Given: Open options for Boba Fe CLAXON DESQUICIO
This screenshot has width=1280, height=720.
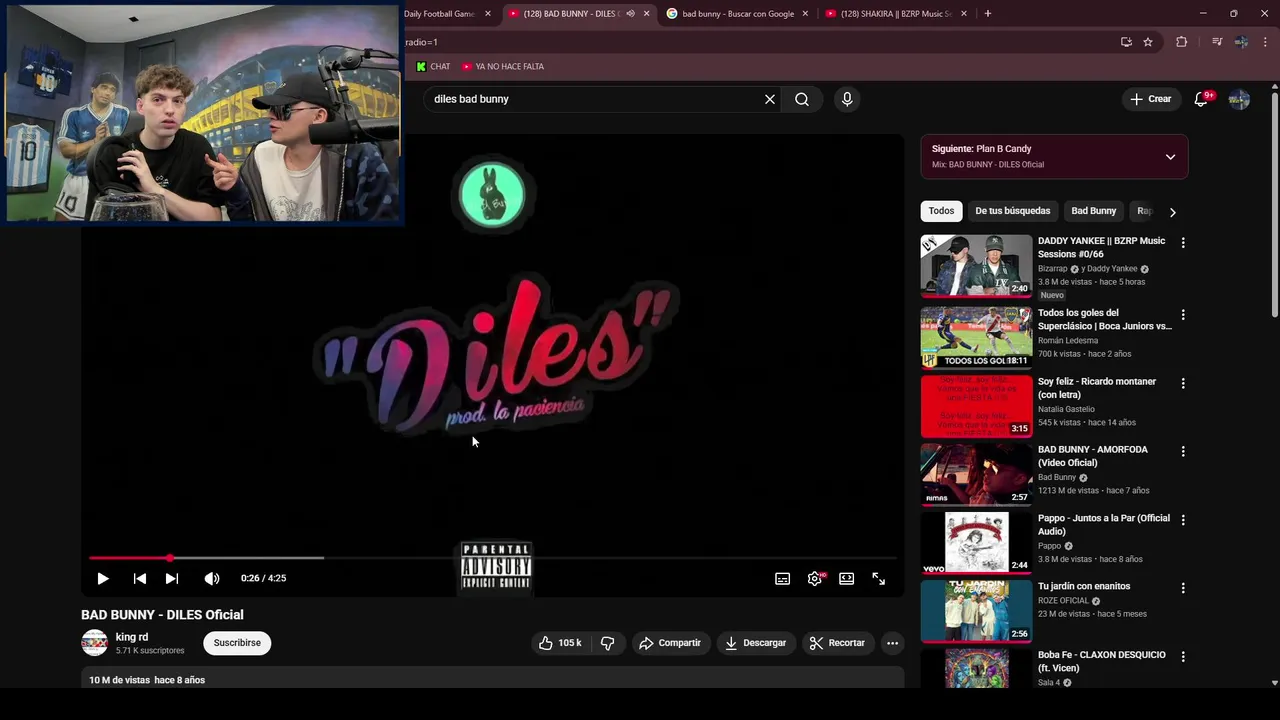Looking at the screenshot, I should (1183, 657).
